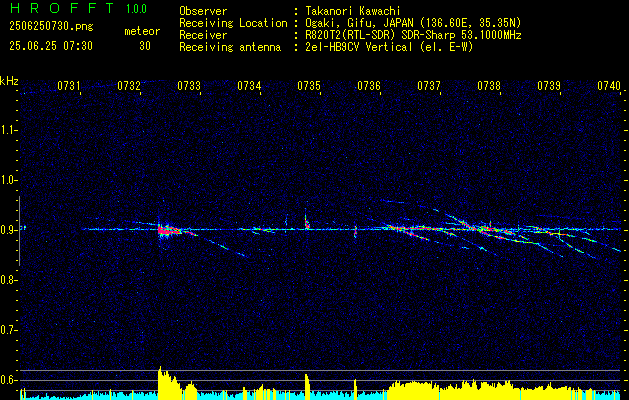
Task: Click the Ogaki, Gifu, JAPAN location text
Action: tap(413, 23)
